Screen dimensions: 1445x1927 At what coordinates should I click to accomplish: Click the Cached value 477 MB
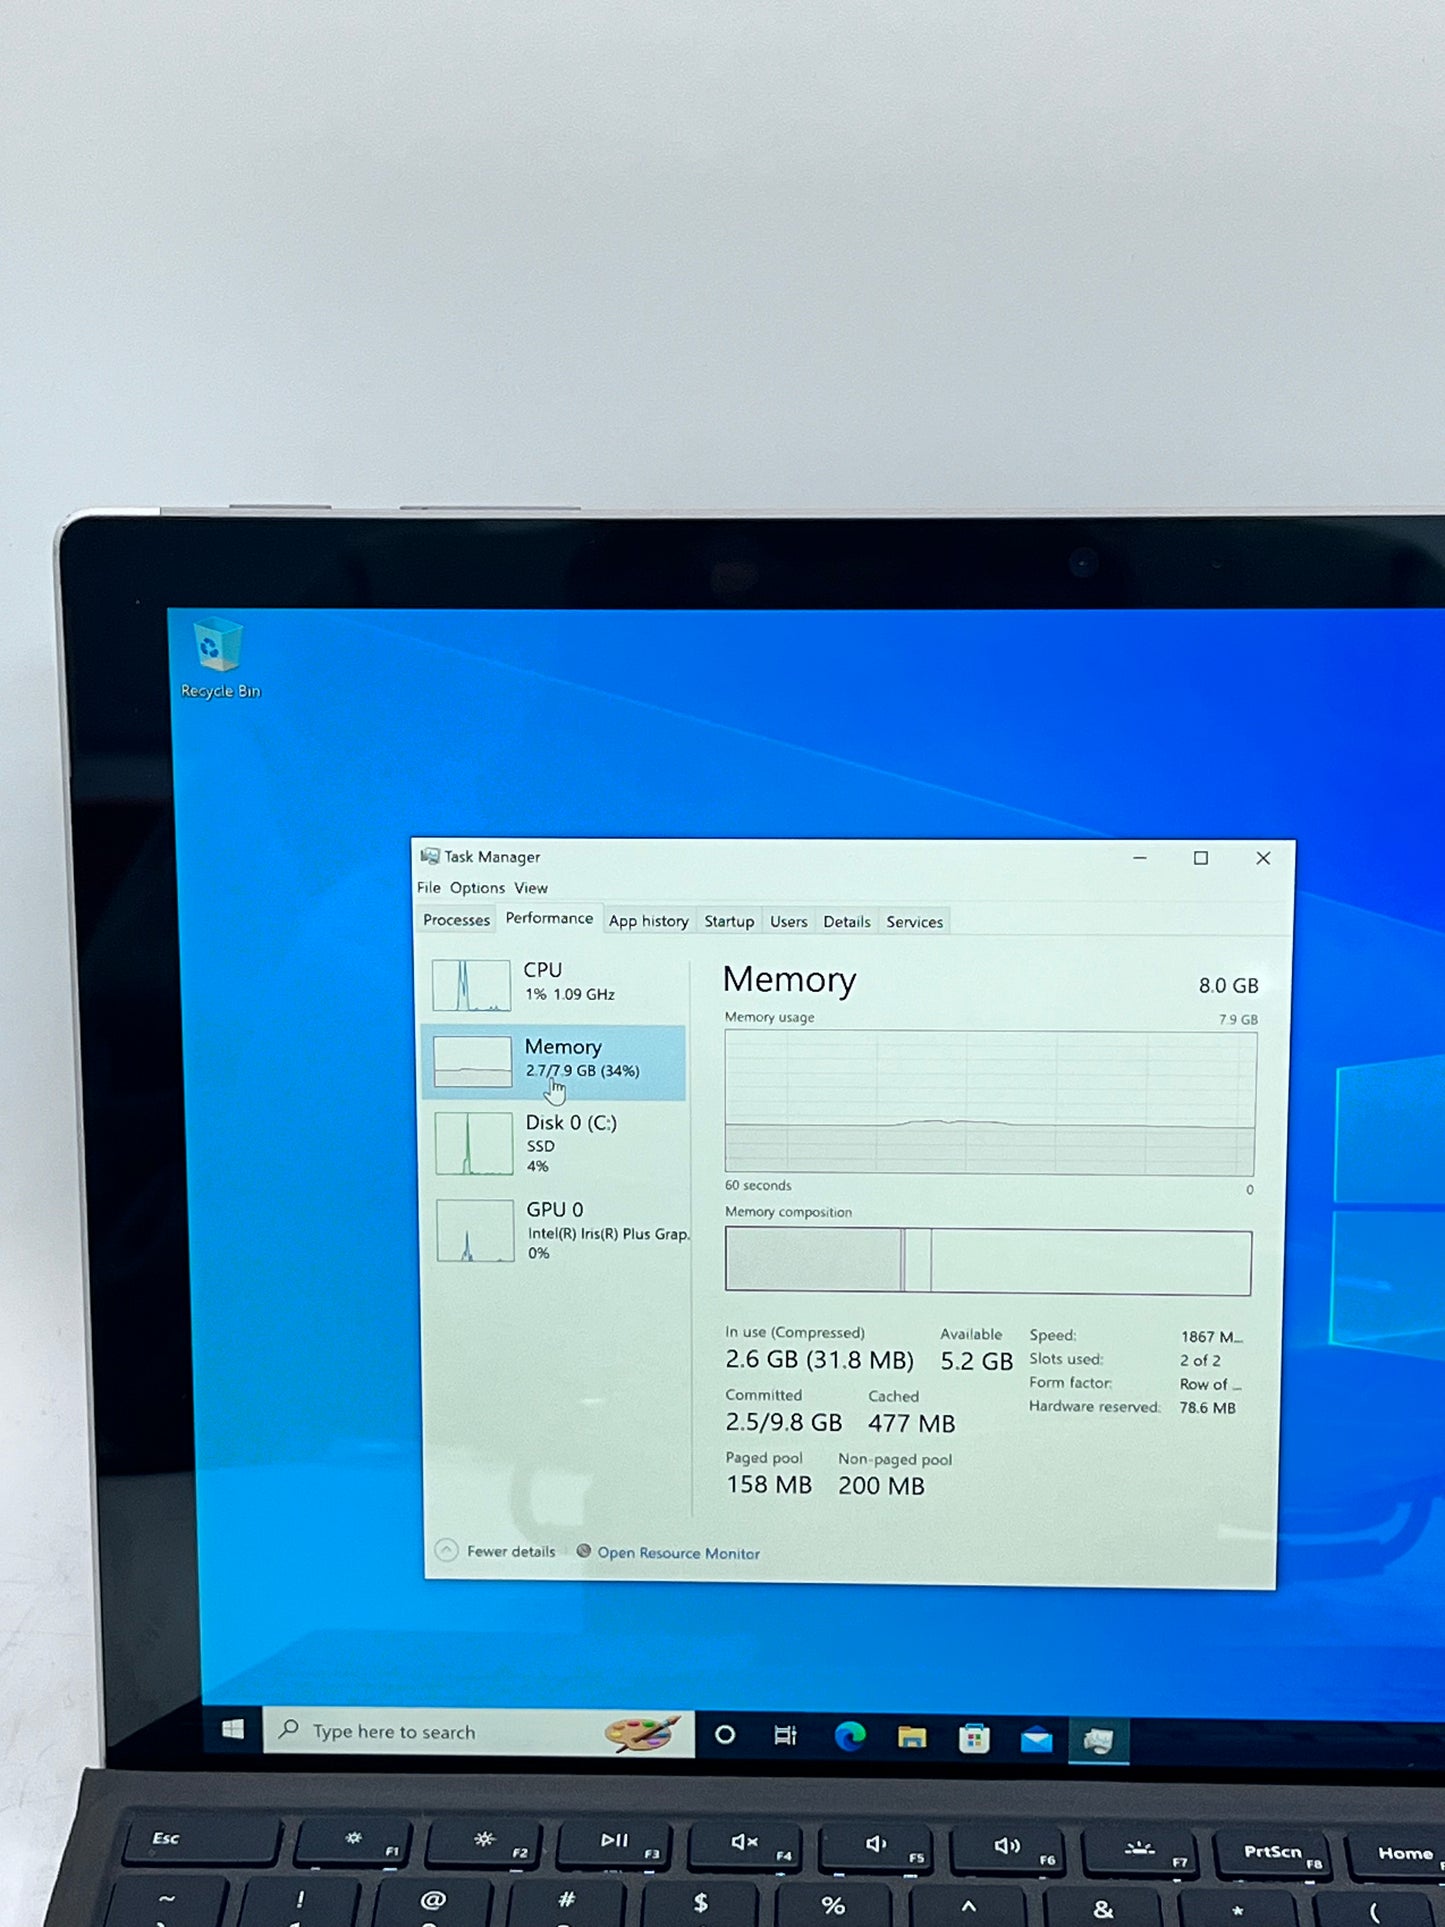pos(911,1423)
